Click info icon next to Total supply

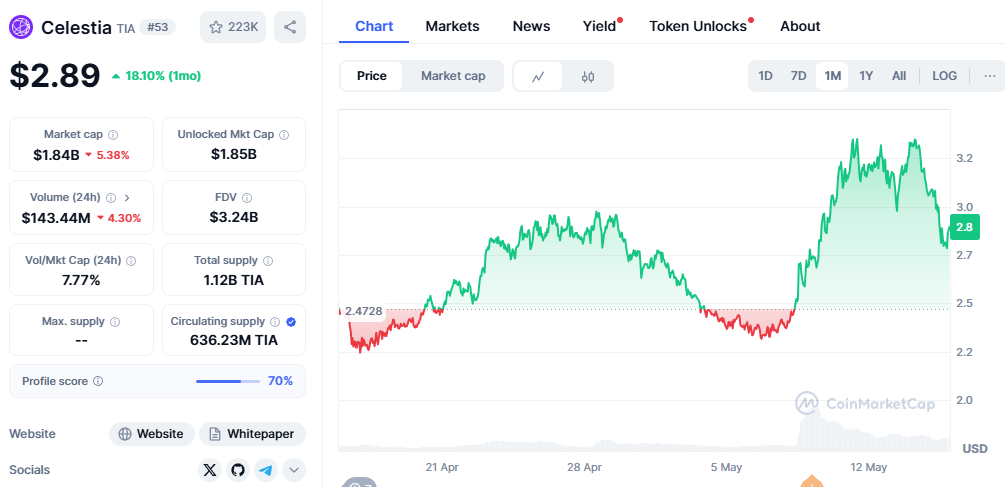point(268,260)
